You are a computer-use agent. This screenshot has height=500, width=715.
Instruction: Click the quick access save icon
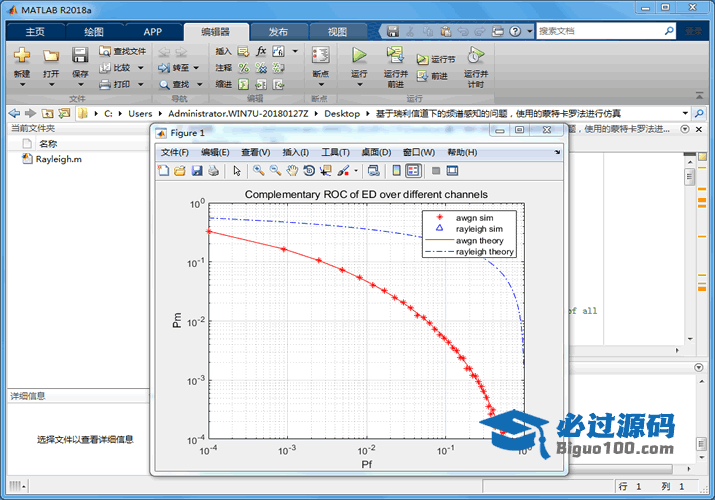click(393, 31)
